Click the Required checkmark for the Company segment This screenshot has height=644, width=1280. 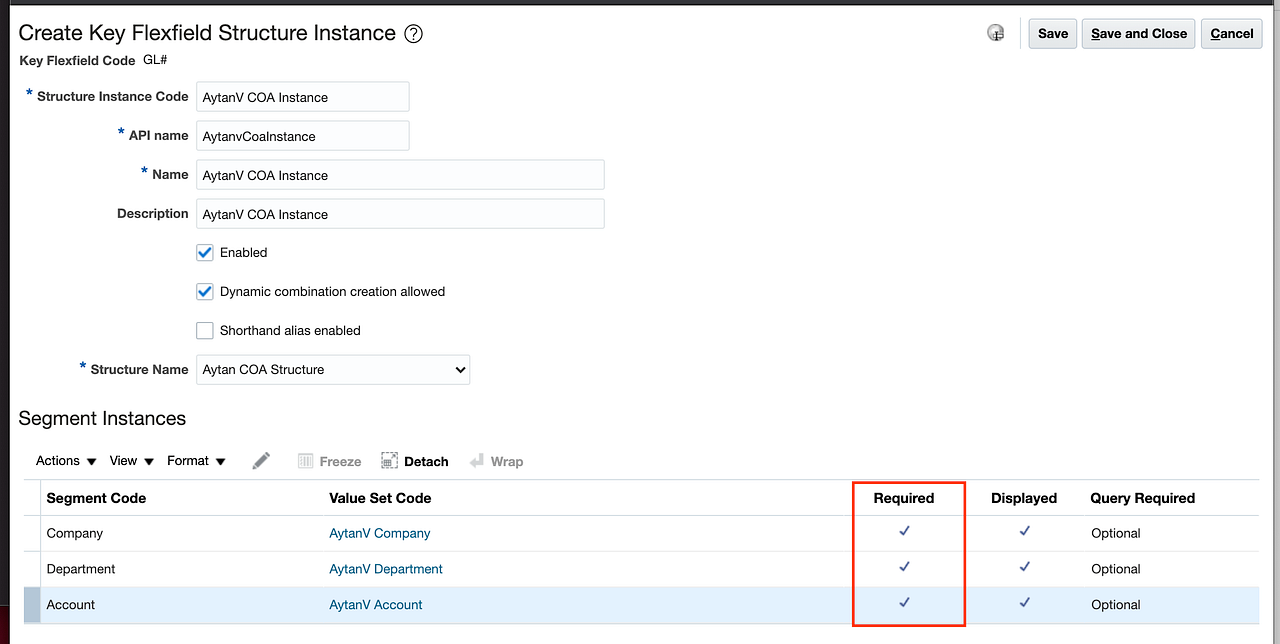(x=905, y=531)
